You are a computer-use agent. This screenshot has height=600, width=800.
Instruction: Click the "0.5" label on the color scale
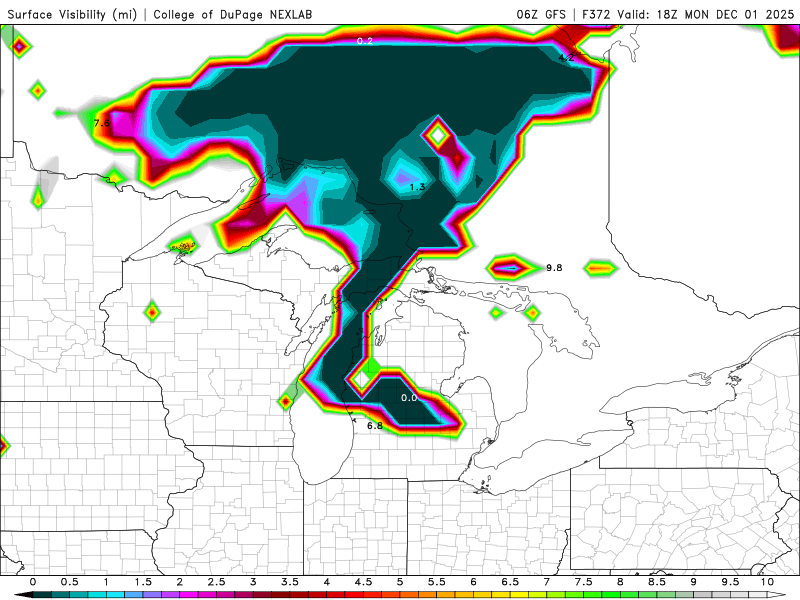pos(69,582)
